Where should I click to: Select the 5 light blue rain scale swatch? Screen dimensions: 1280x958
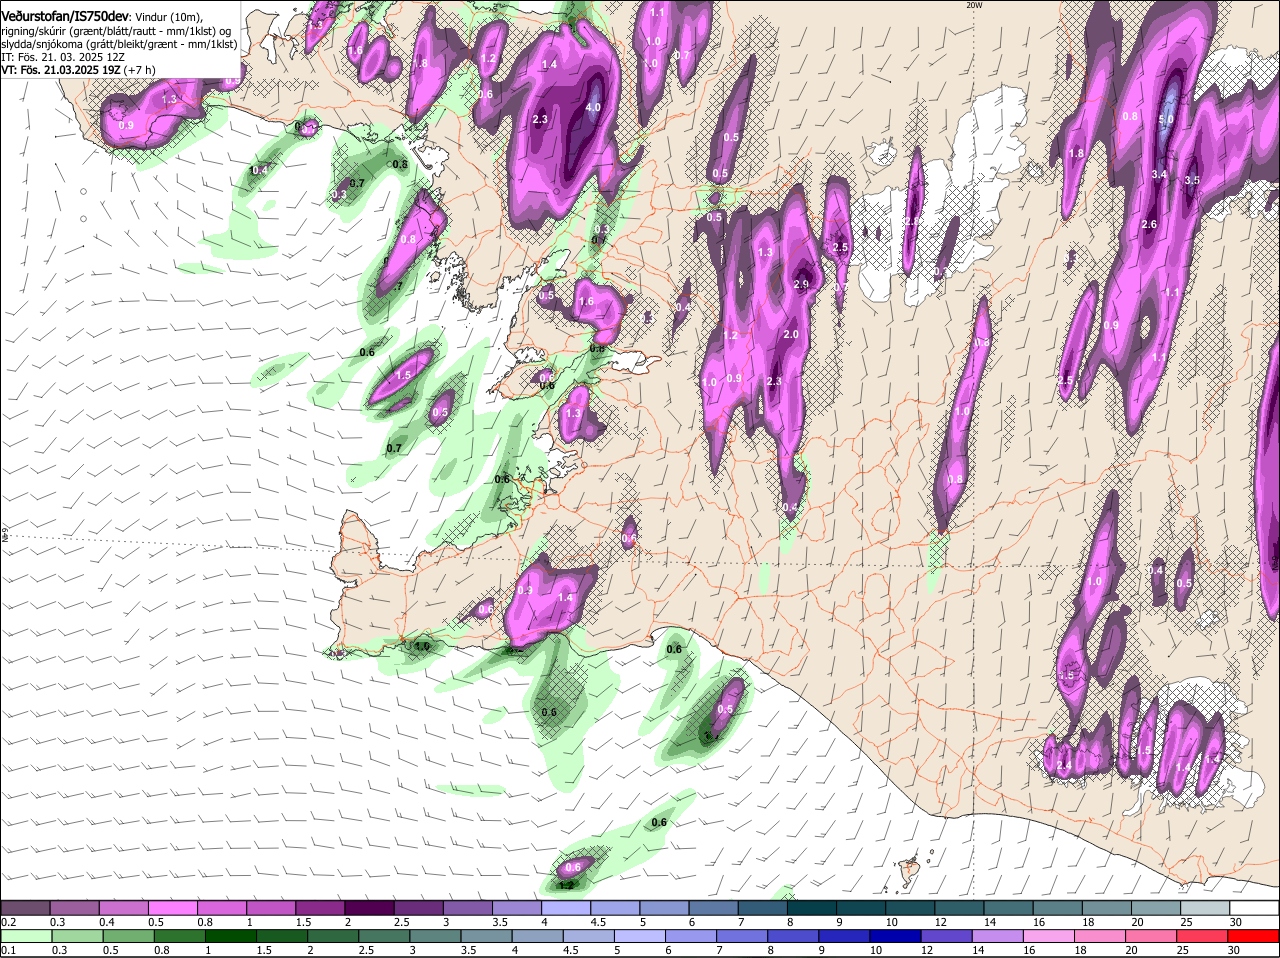(640, 936)
